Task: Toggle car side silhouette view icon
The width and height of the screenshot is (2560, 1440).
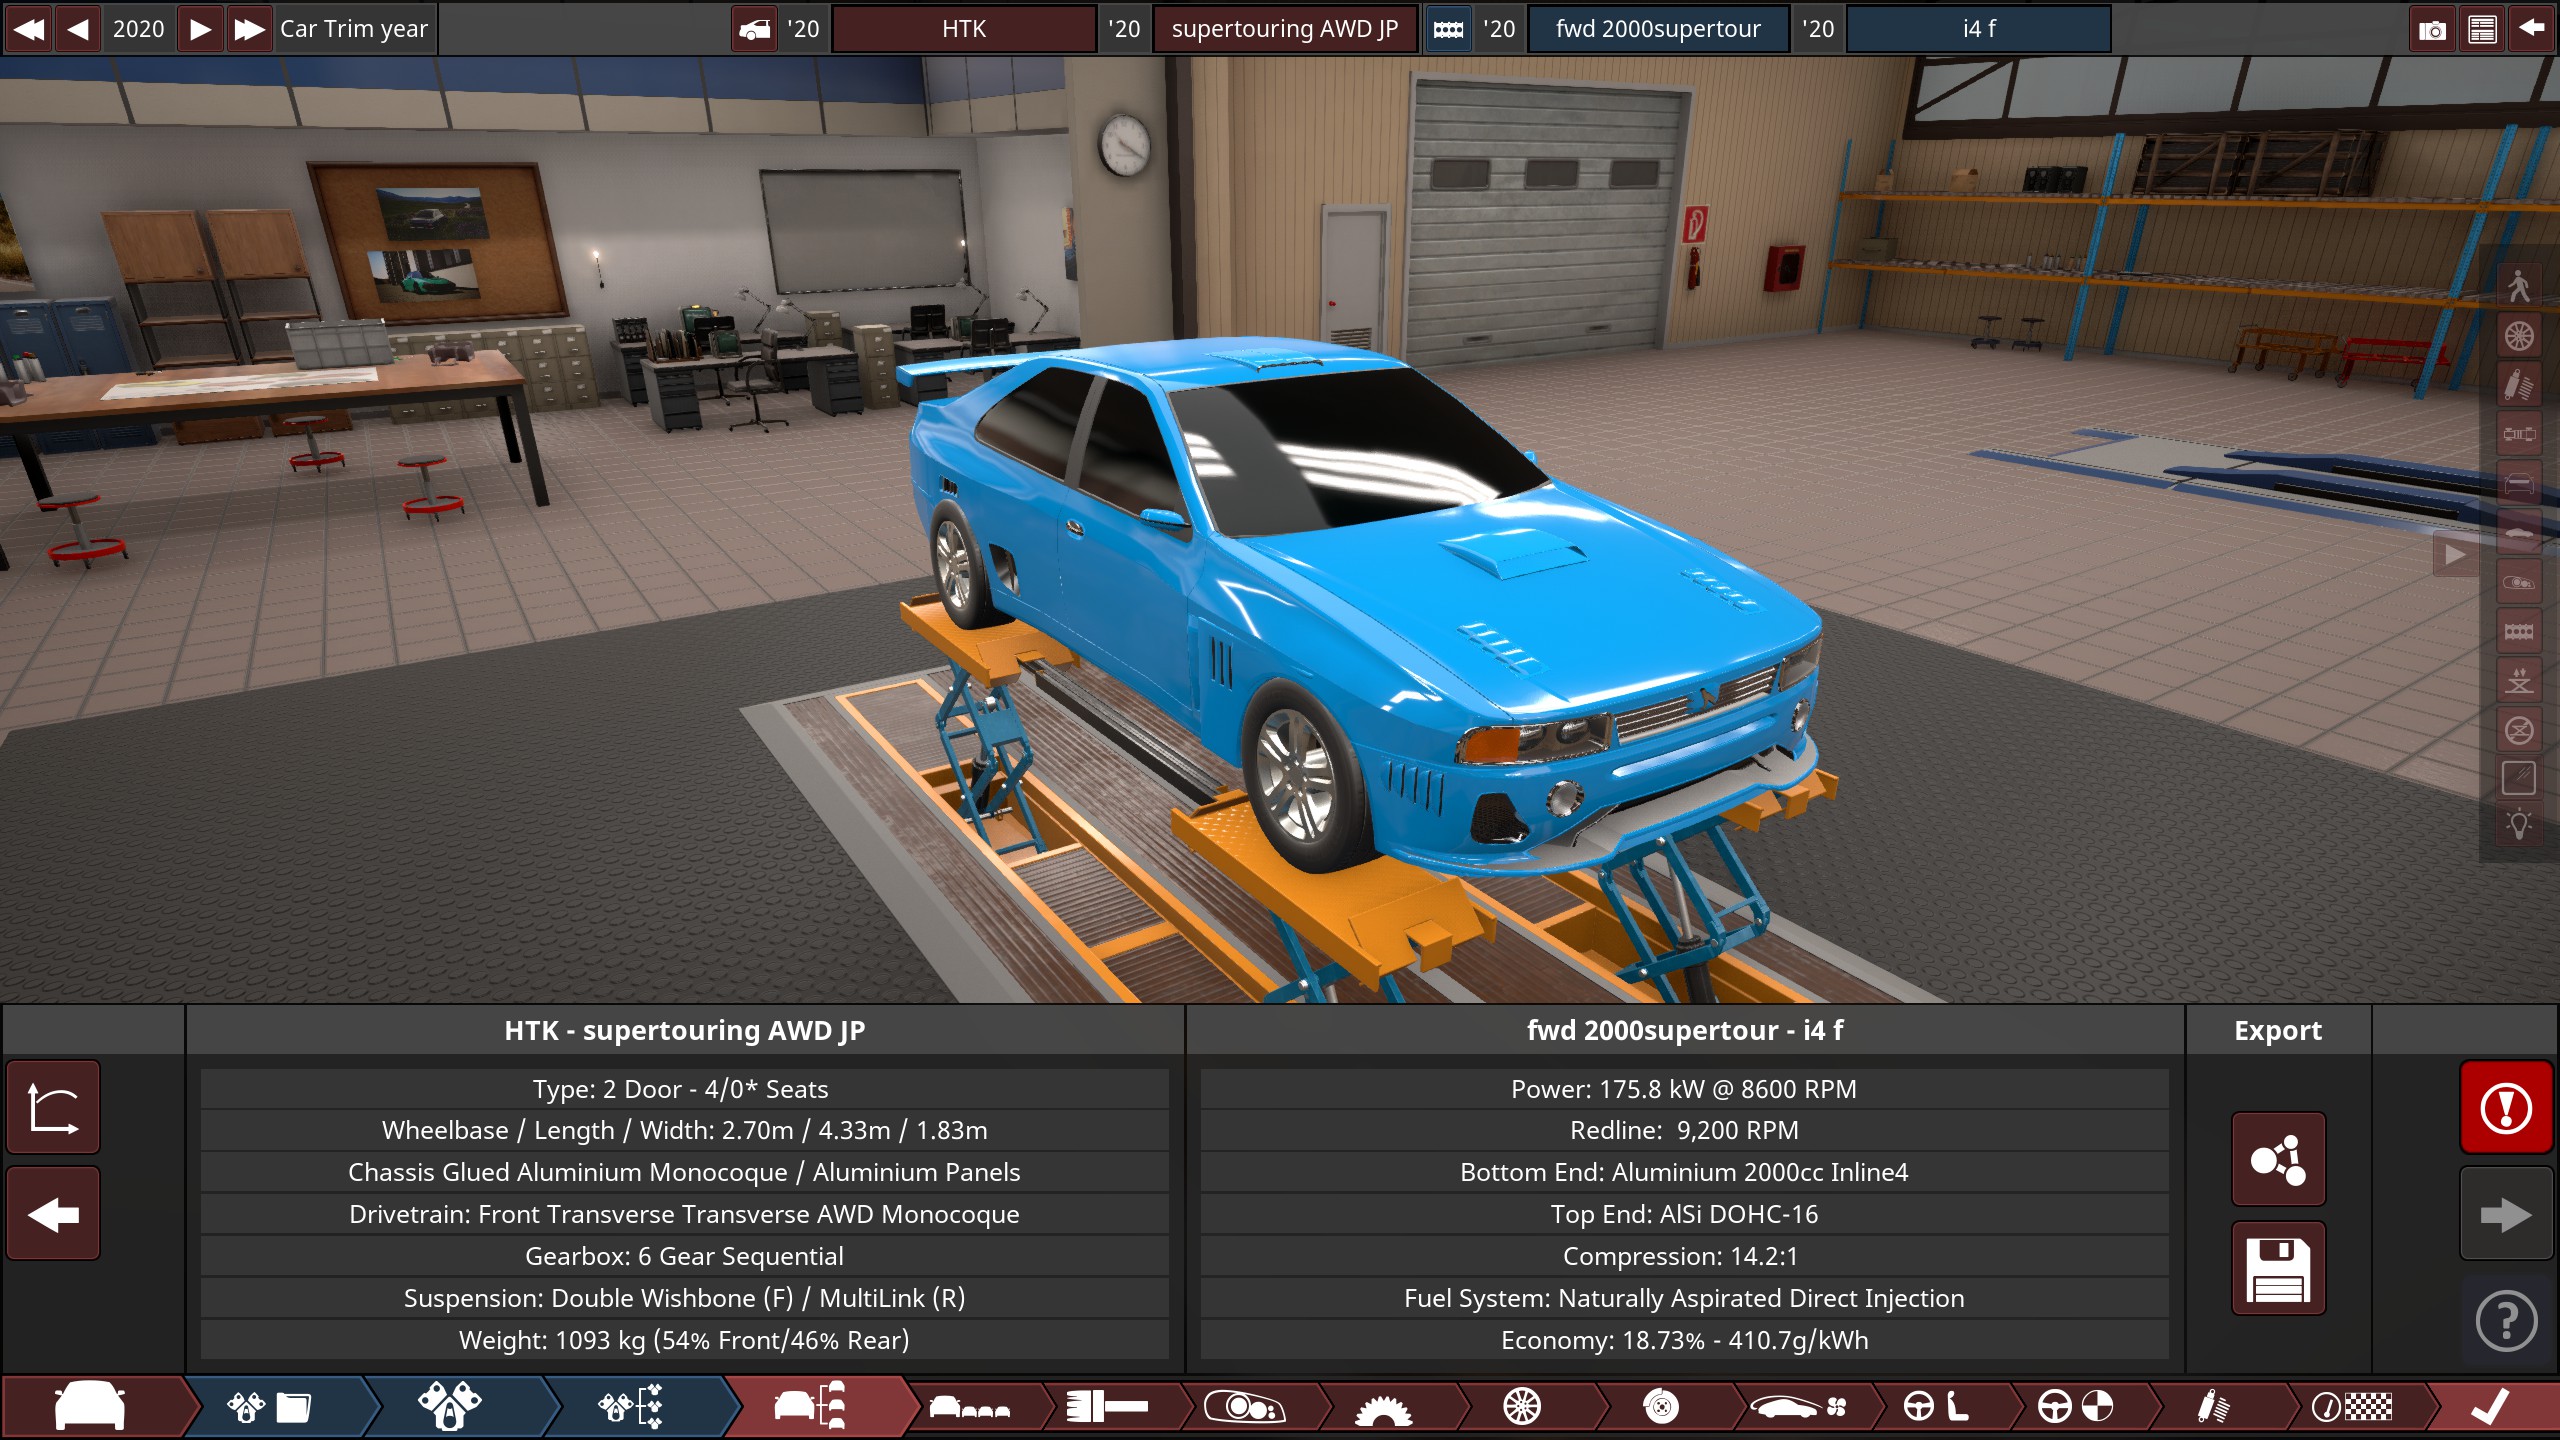Action: [x=2519, y=532]
